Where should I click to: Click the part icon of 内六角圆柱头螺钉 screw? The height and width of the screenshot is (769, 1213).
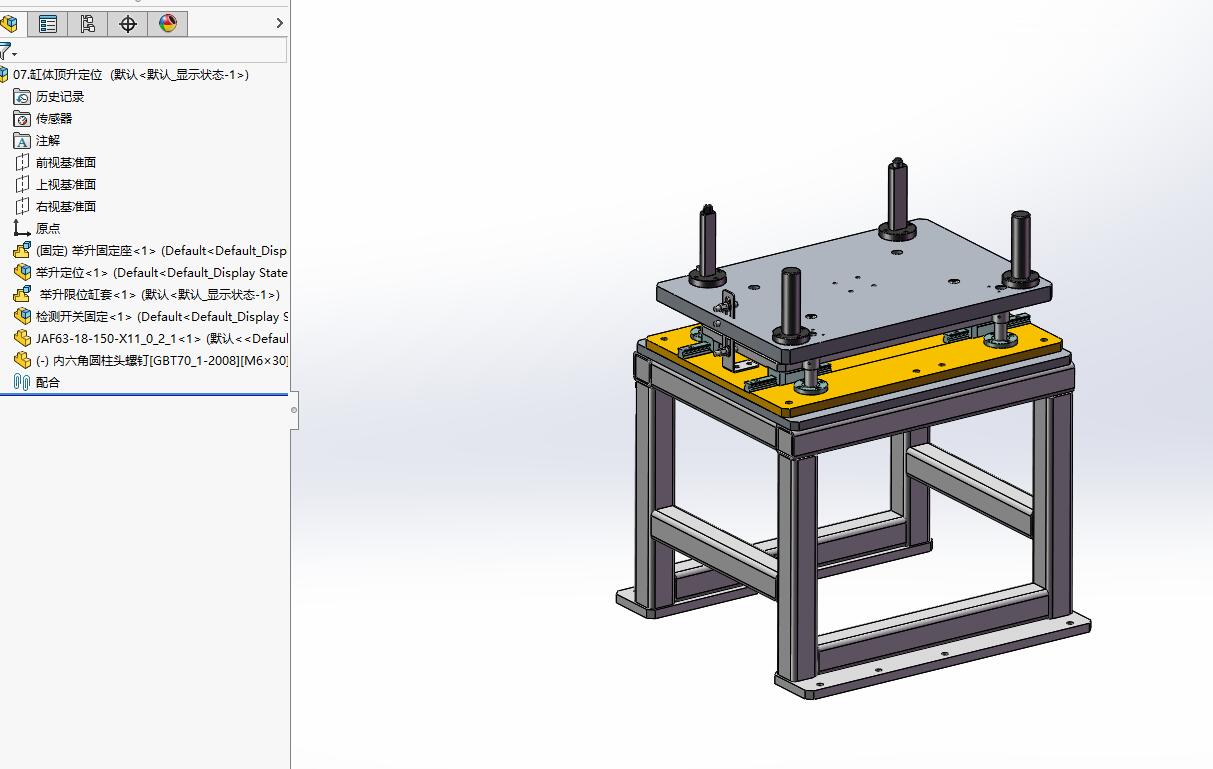[x=22, y=361]
